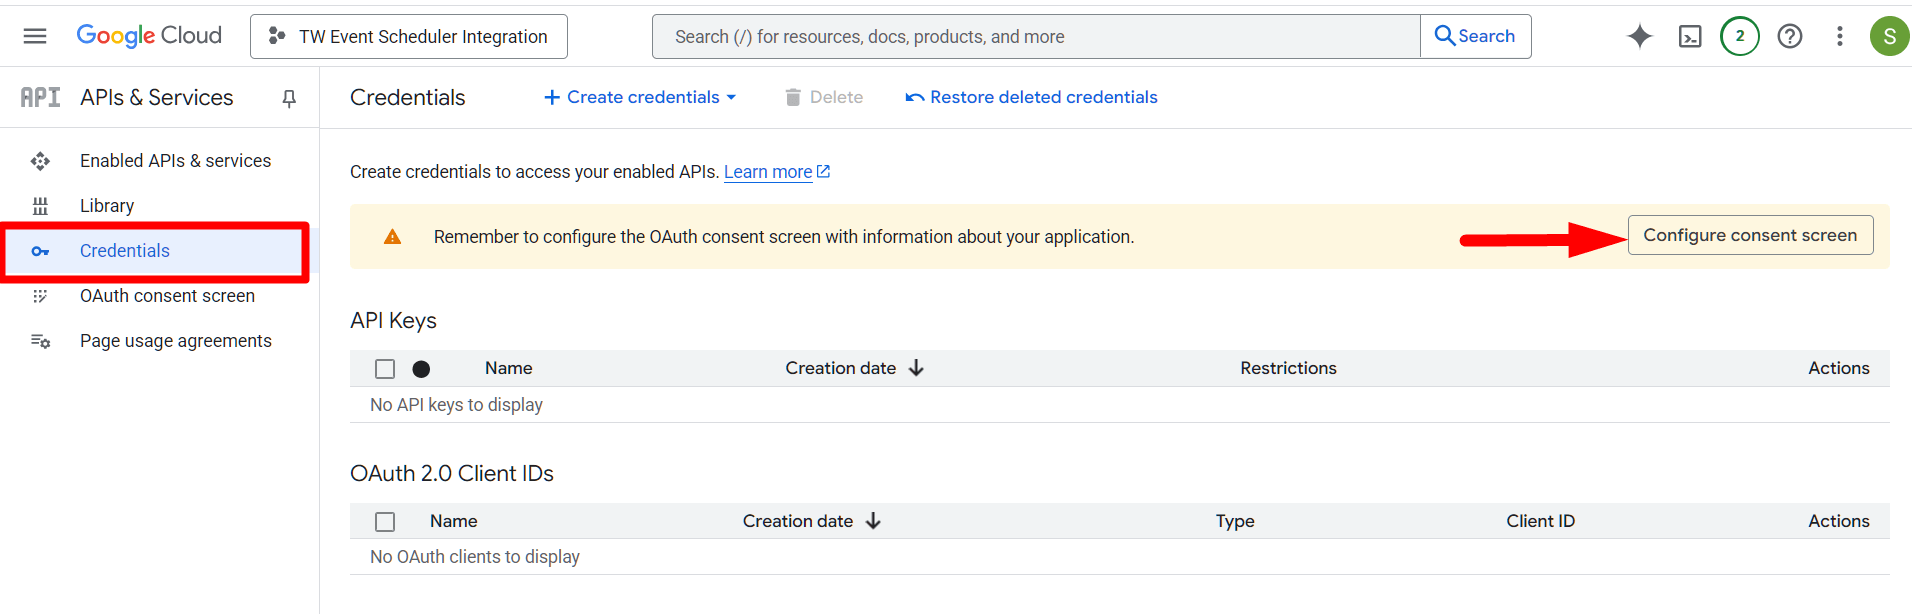This screenshot has height=614, width=1912.
Task: Open the main navigation hamburger menu
Action: (x=35, y=36)
